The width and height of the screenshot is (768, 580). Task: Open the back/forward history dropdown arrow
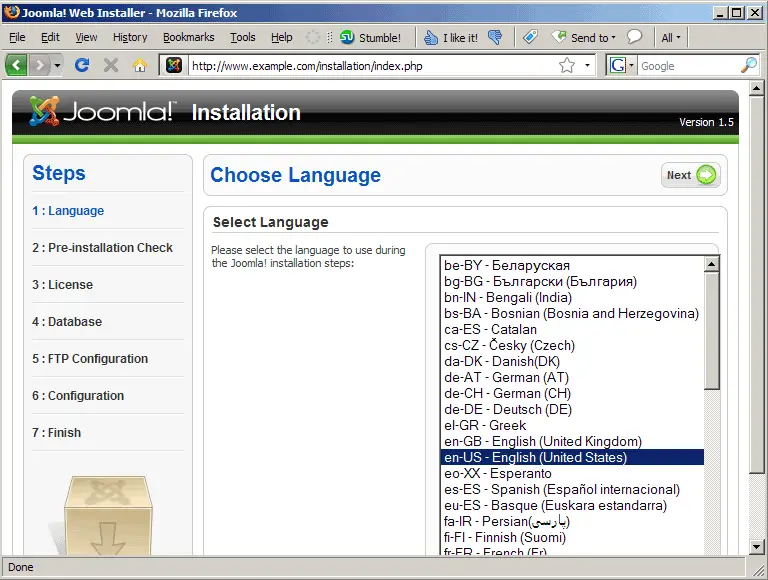click(57, 65)
